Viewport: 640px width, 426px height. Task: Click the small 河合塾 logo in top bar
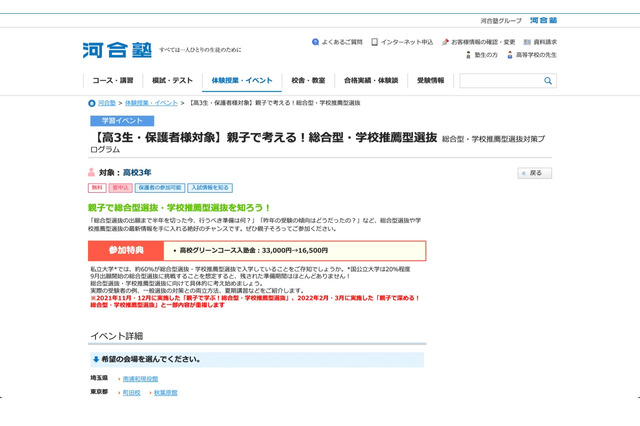(x=543, y=20)
